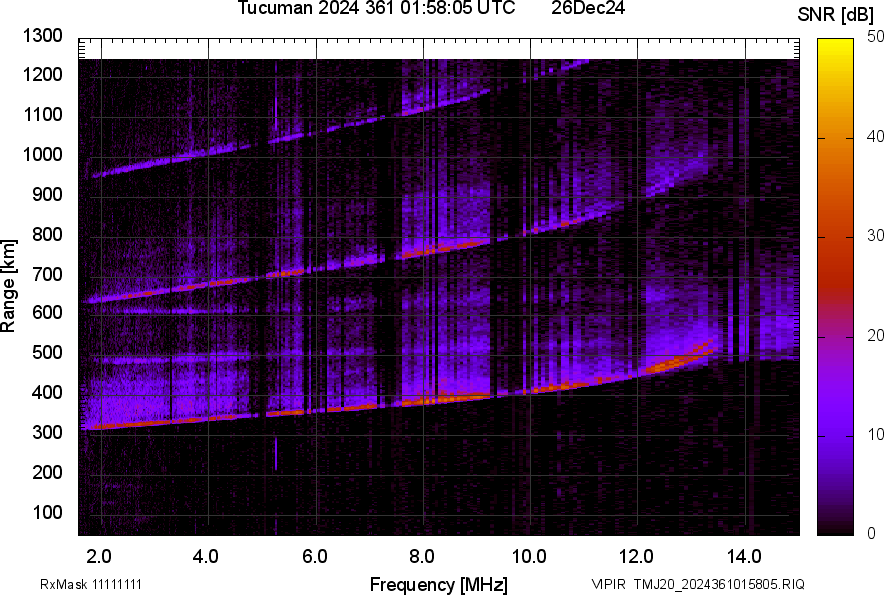
Task: Click the y-axis tick label '700'
Action: click(x=52, y=274)
